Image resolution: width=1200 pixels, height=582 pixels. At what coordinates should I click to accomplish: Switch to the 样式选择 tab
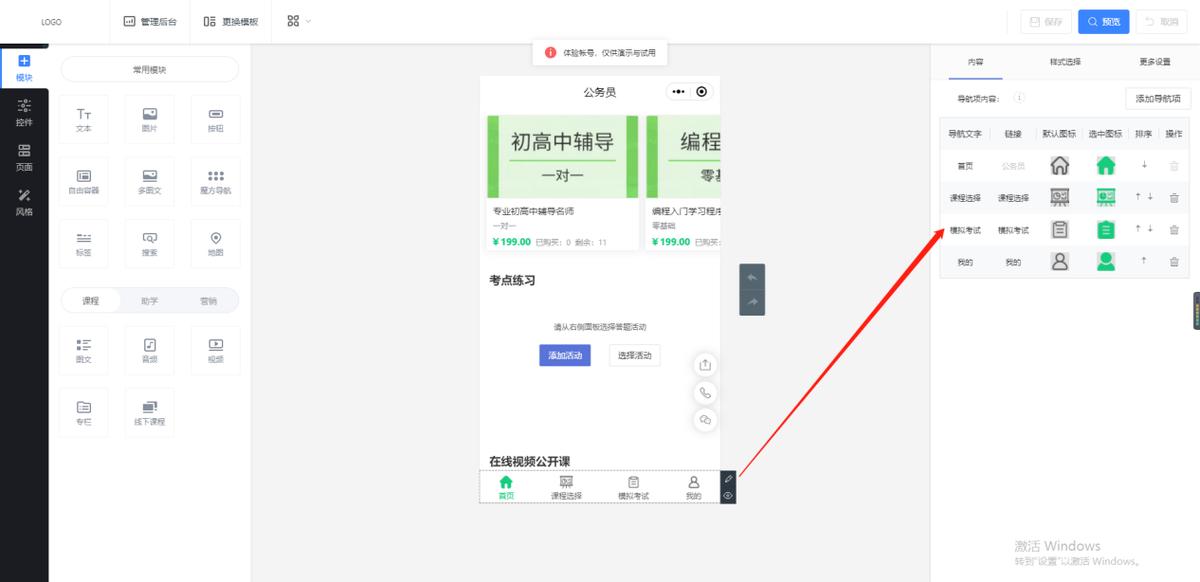click(x=1063, y=61)
